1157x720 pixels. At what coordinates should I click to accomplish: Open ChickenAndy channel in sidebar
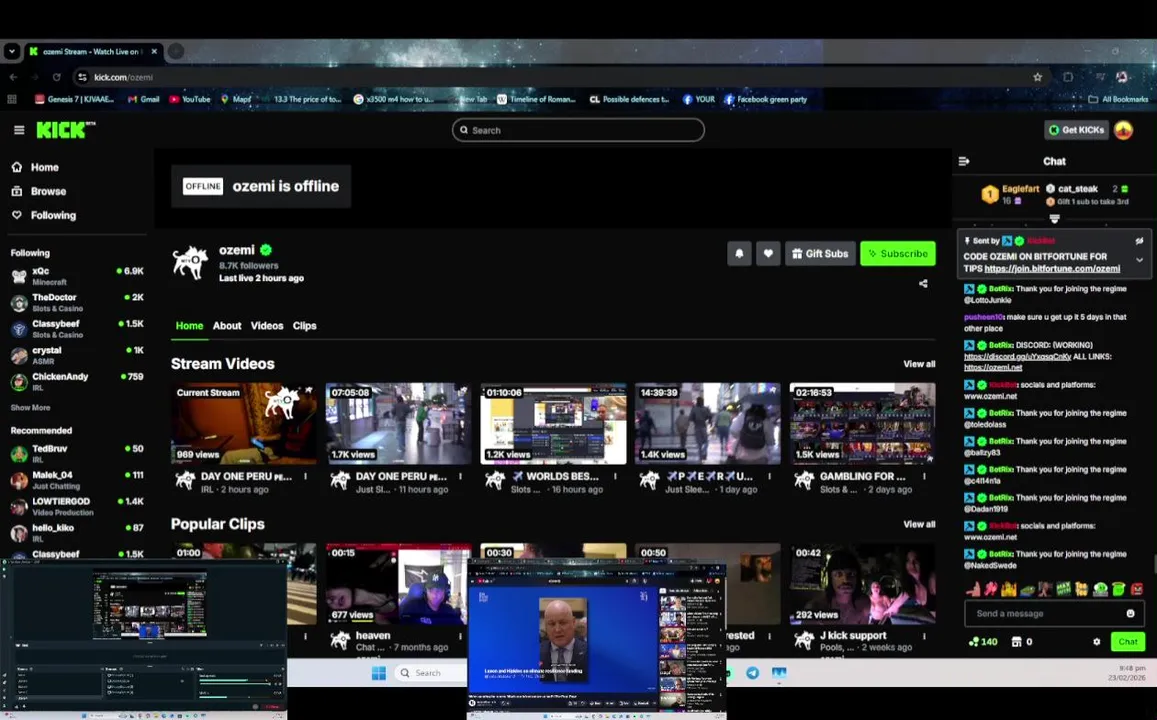click(77, 381)
